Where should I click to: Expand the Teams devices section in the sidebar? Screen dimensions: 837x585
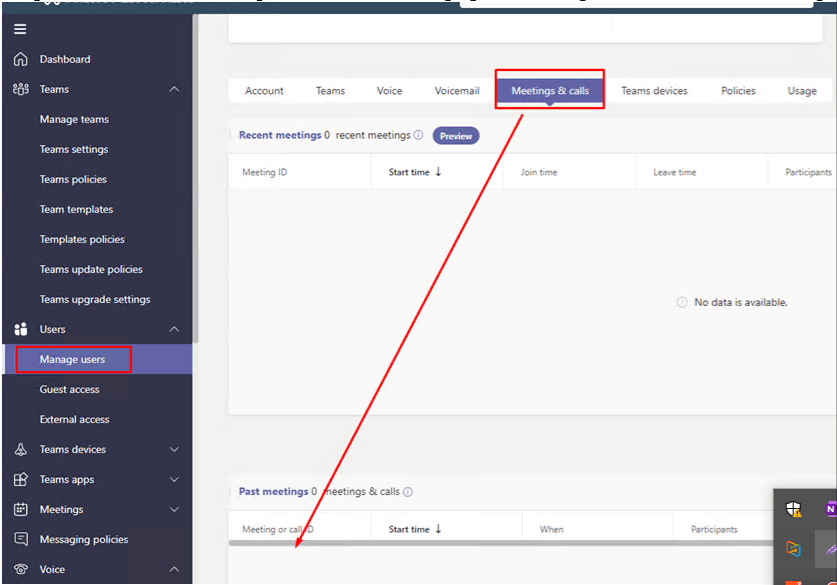point(174,449)
